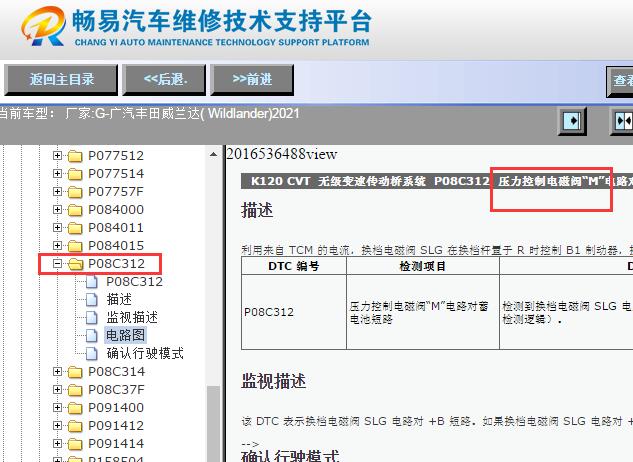Expand the P077514 tree node

[x=57, y=174]
